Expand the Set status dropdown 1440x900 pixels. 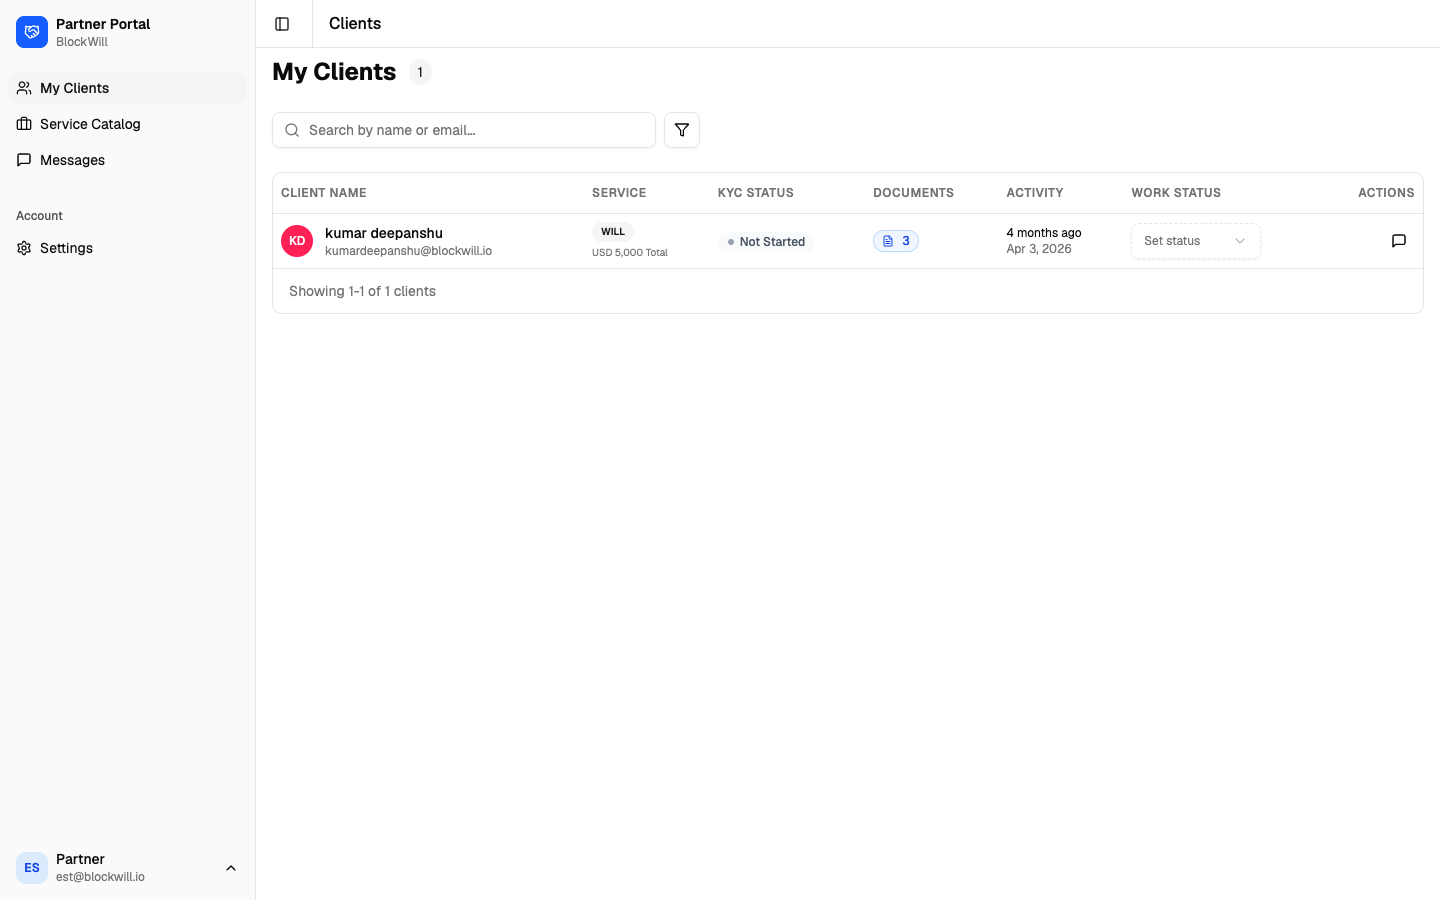1196,241
